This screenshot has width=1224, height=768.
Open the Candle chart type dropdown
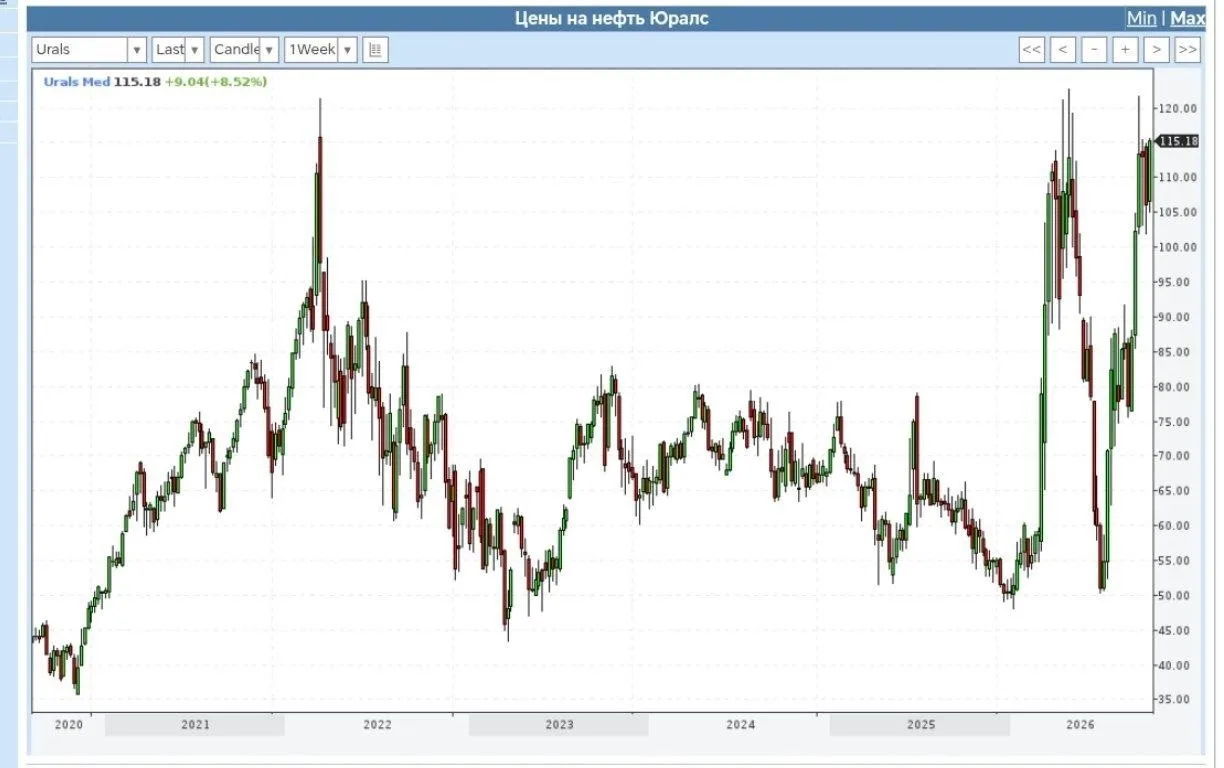click(x=244, y=49)
